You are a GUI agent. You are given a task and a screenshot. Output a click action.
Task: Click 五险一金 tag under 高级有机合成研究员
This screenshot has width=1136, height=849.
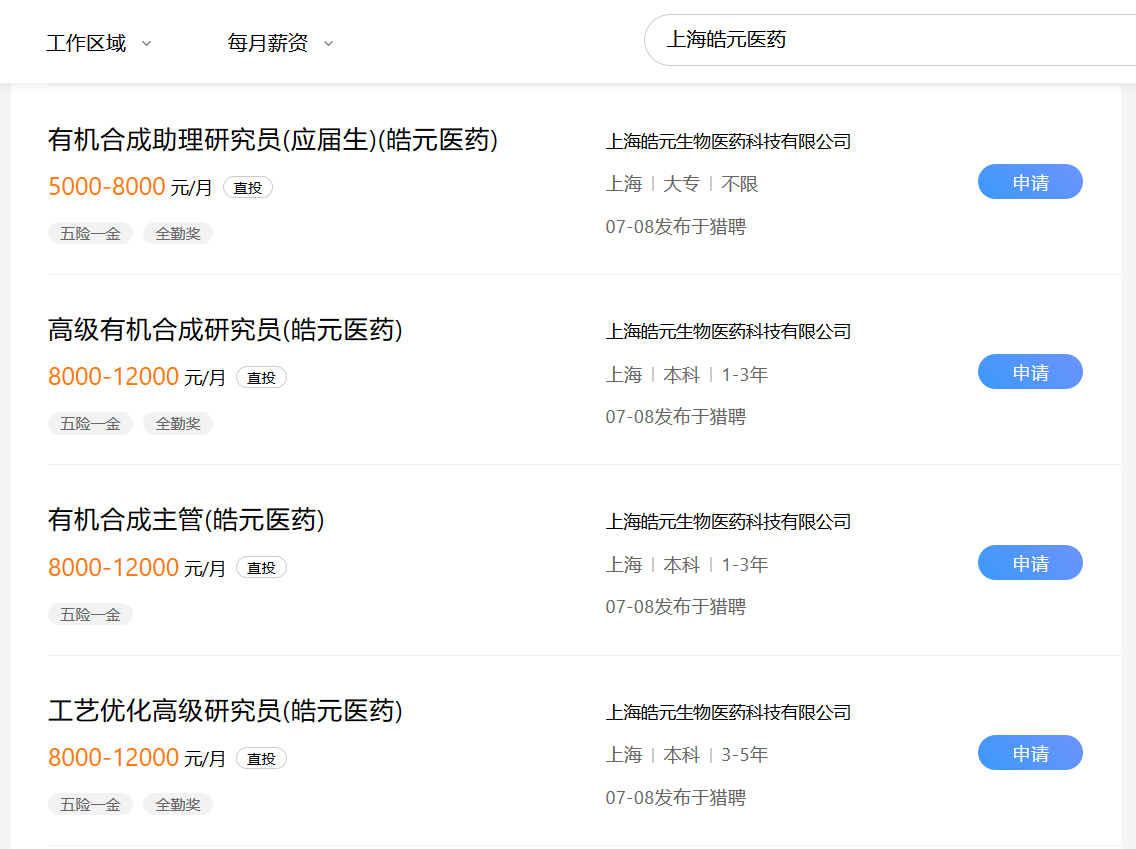(x=91, y=424)
